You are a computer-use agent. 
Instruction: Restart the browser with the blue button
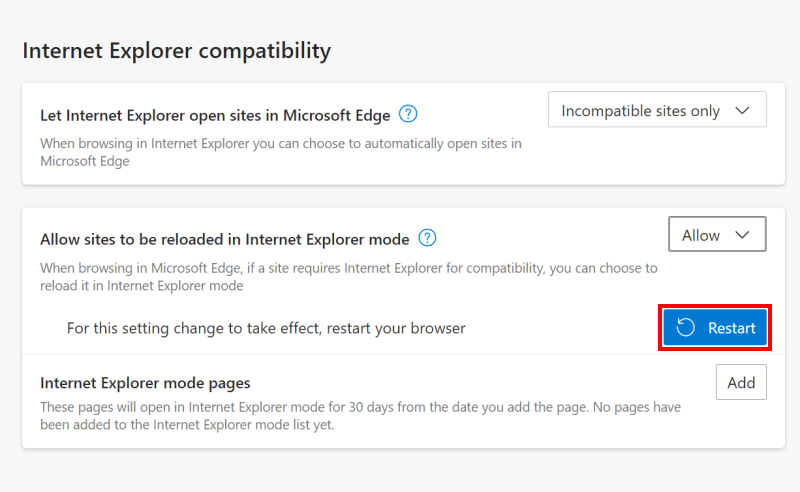tap(715, 328)
